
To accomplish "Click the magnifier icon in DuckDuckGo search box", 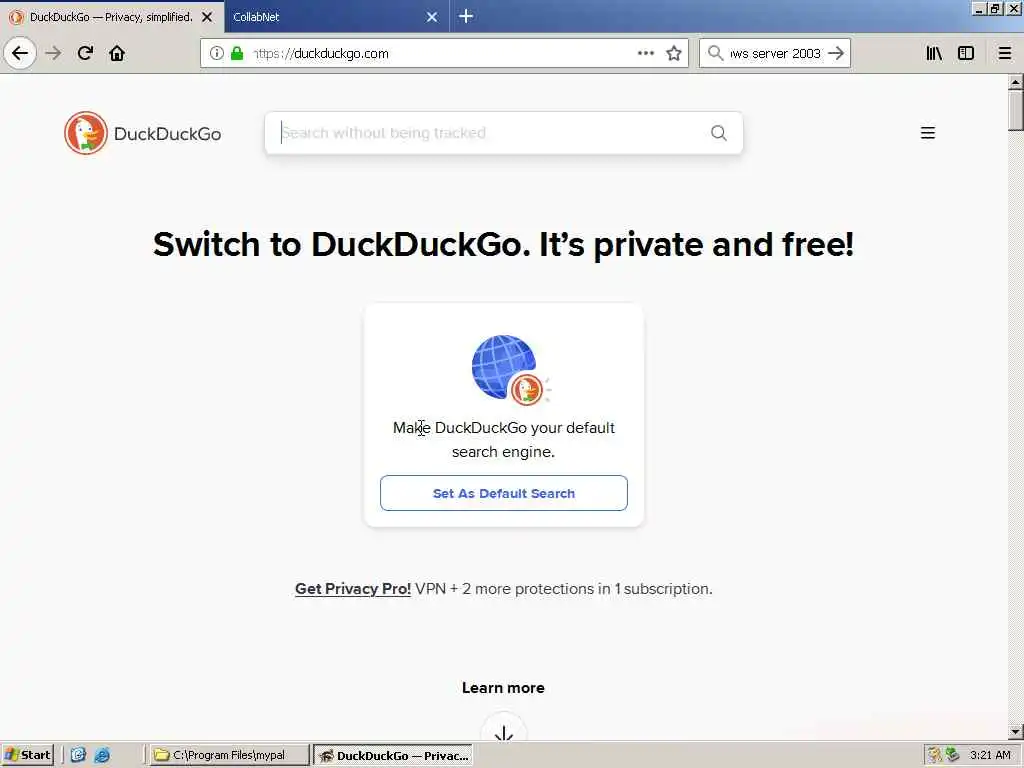I will tap(718, 133).
